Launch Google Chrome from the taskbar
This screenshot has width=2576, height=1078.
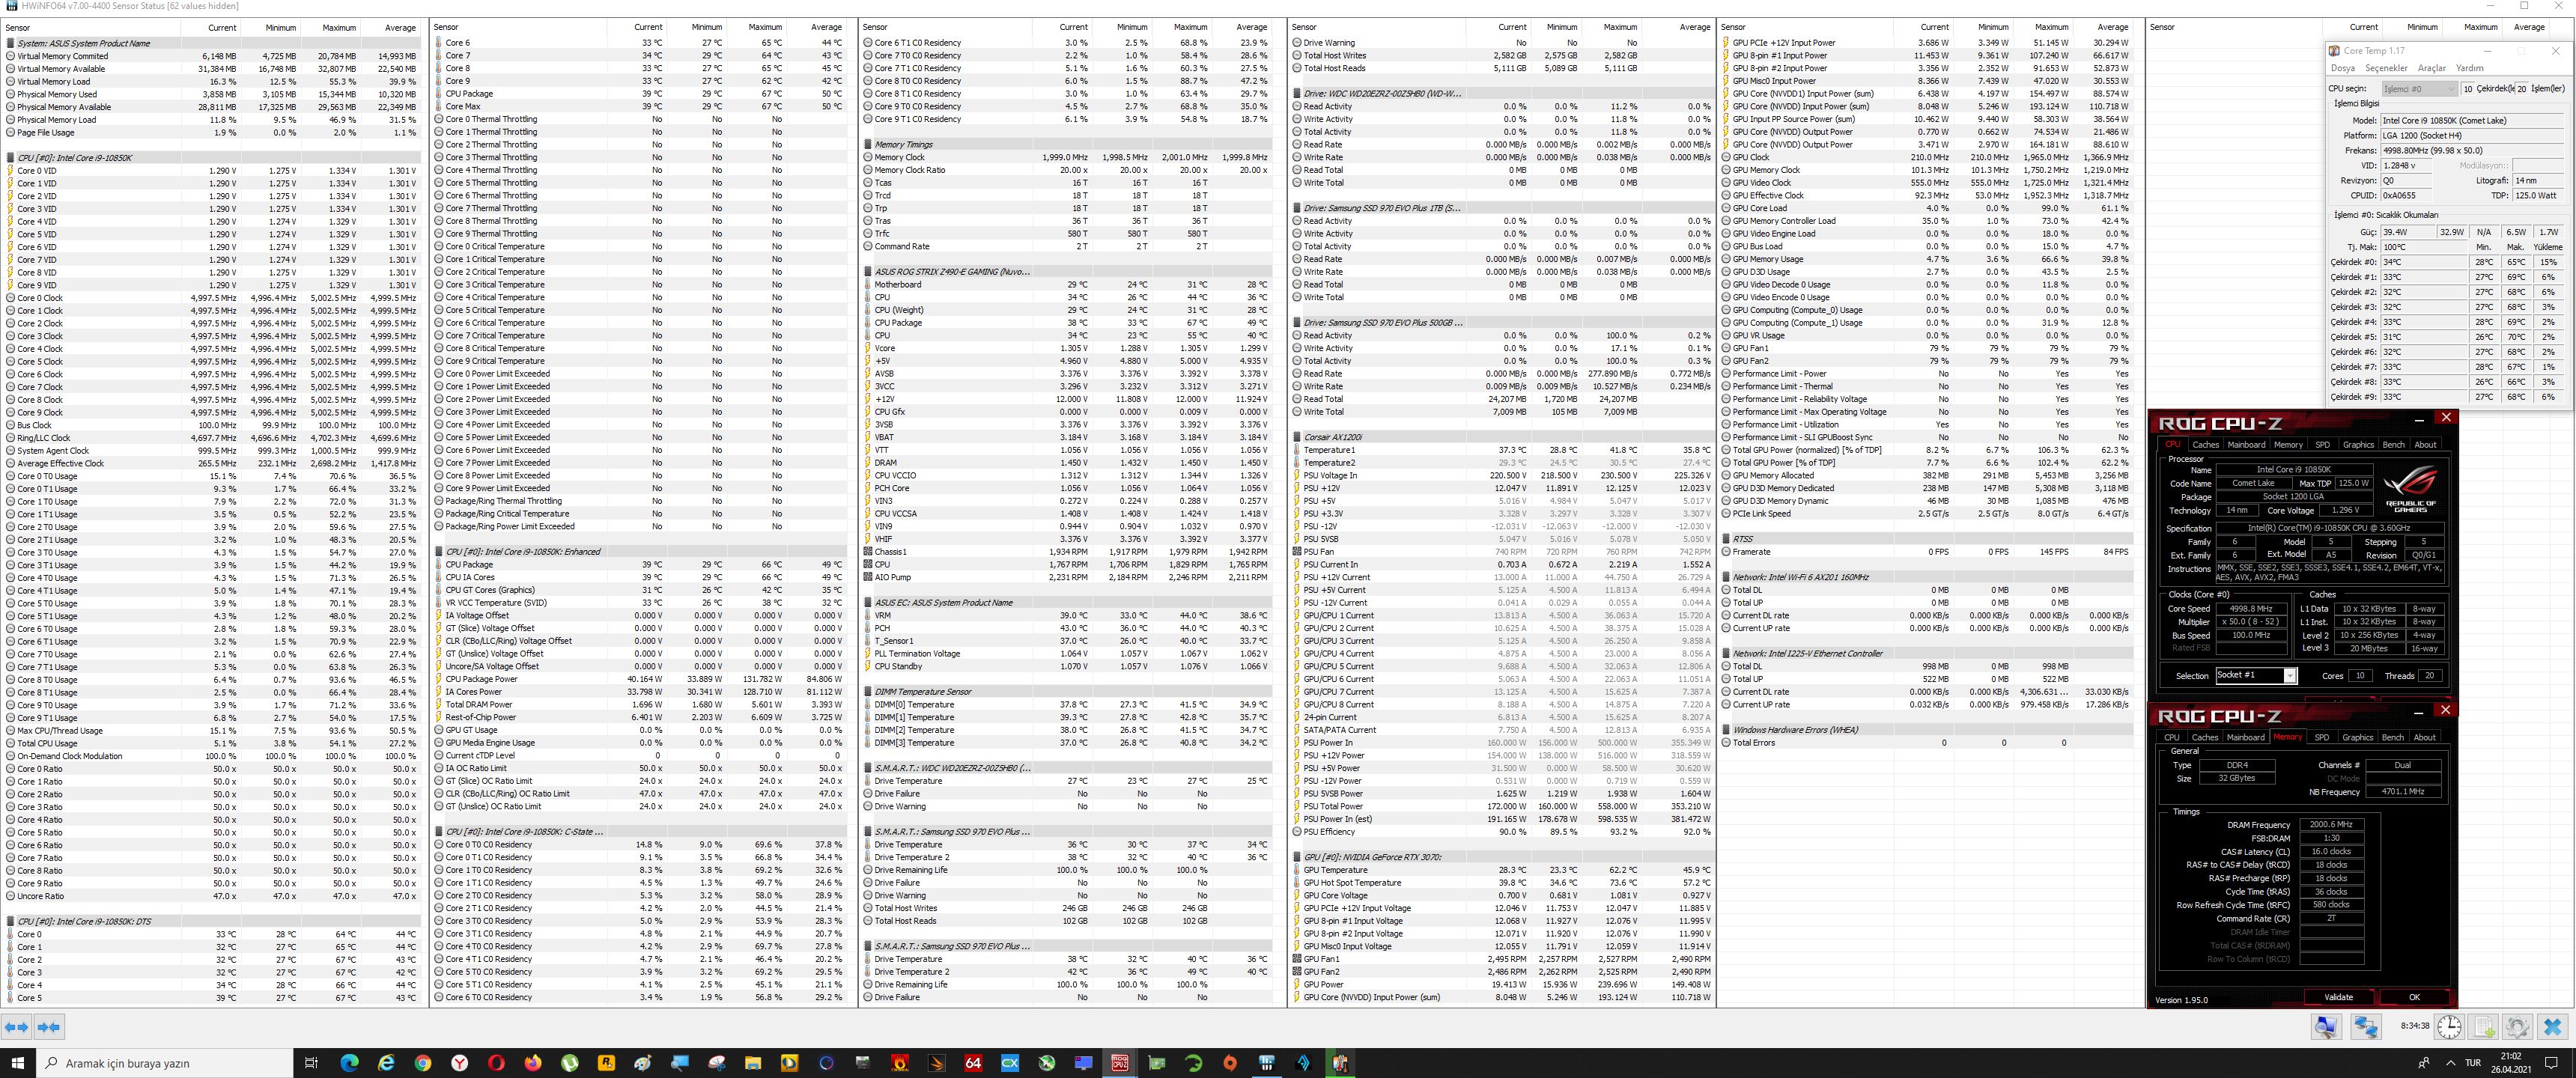(x=422, y=1063)
